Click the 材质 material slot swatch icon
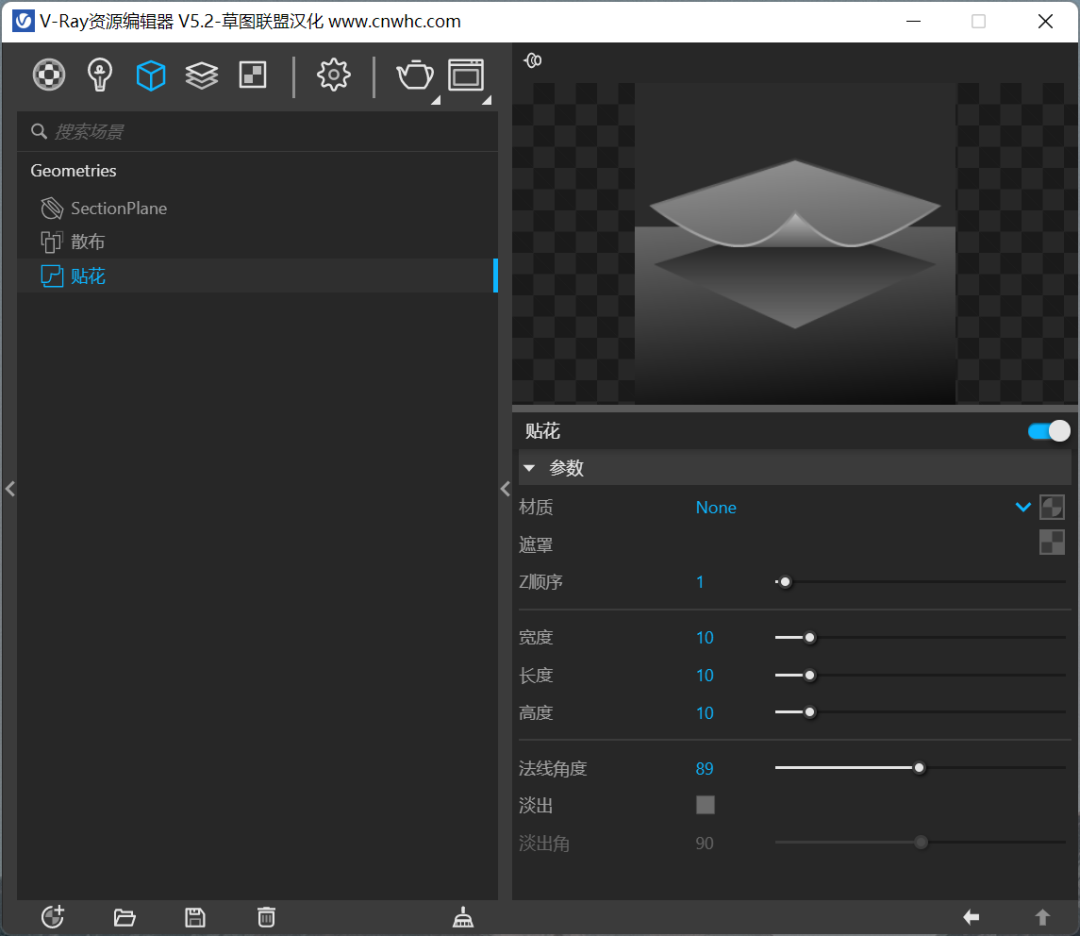This screenshot has height=936, width=1080. 1052,508
